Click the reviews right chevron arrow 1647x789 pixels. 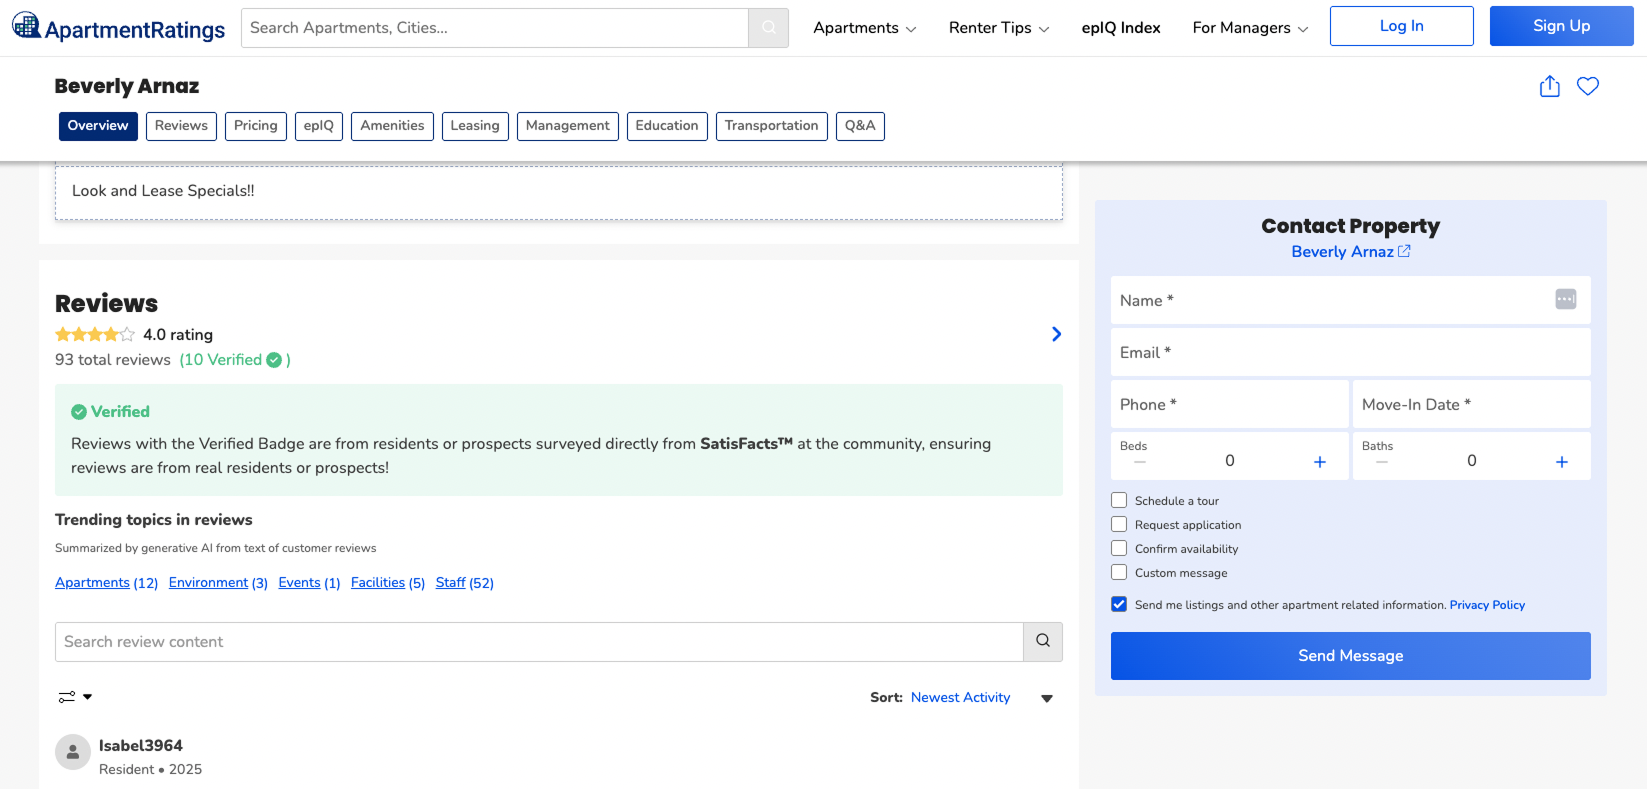click(1056, 334)
